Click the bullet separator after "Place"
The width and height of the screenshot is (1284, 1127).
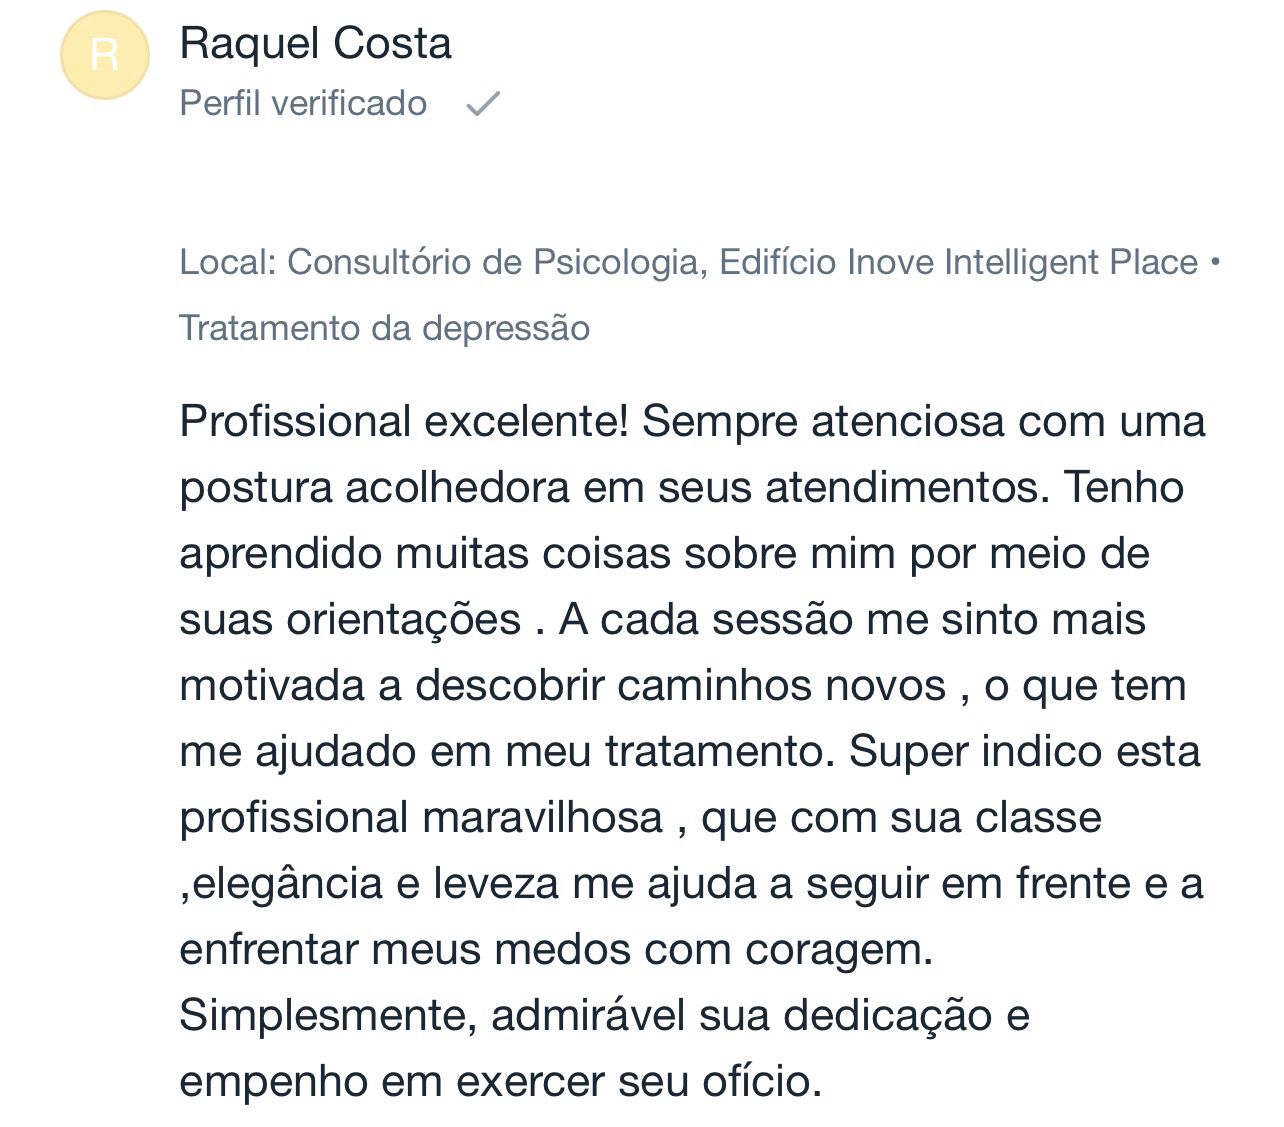[x=1215, y=262]
